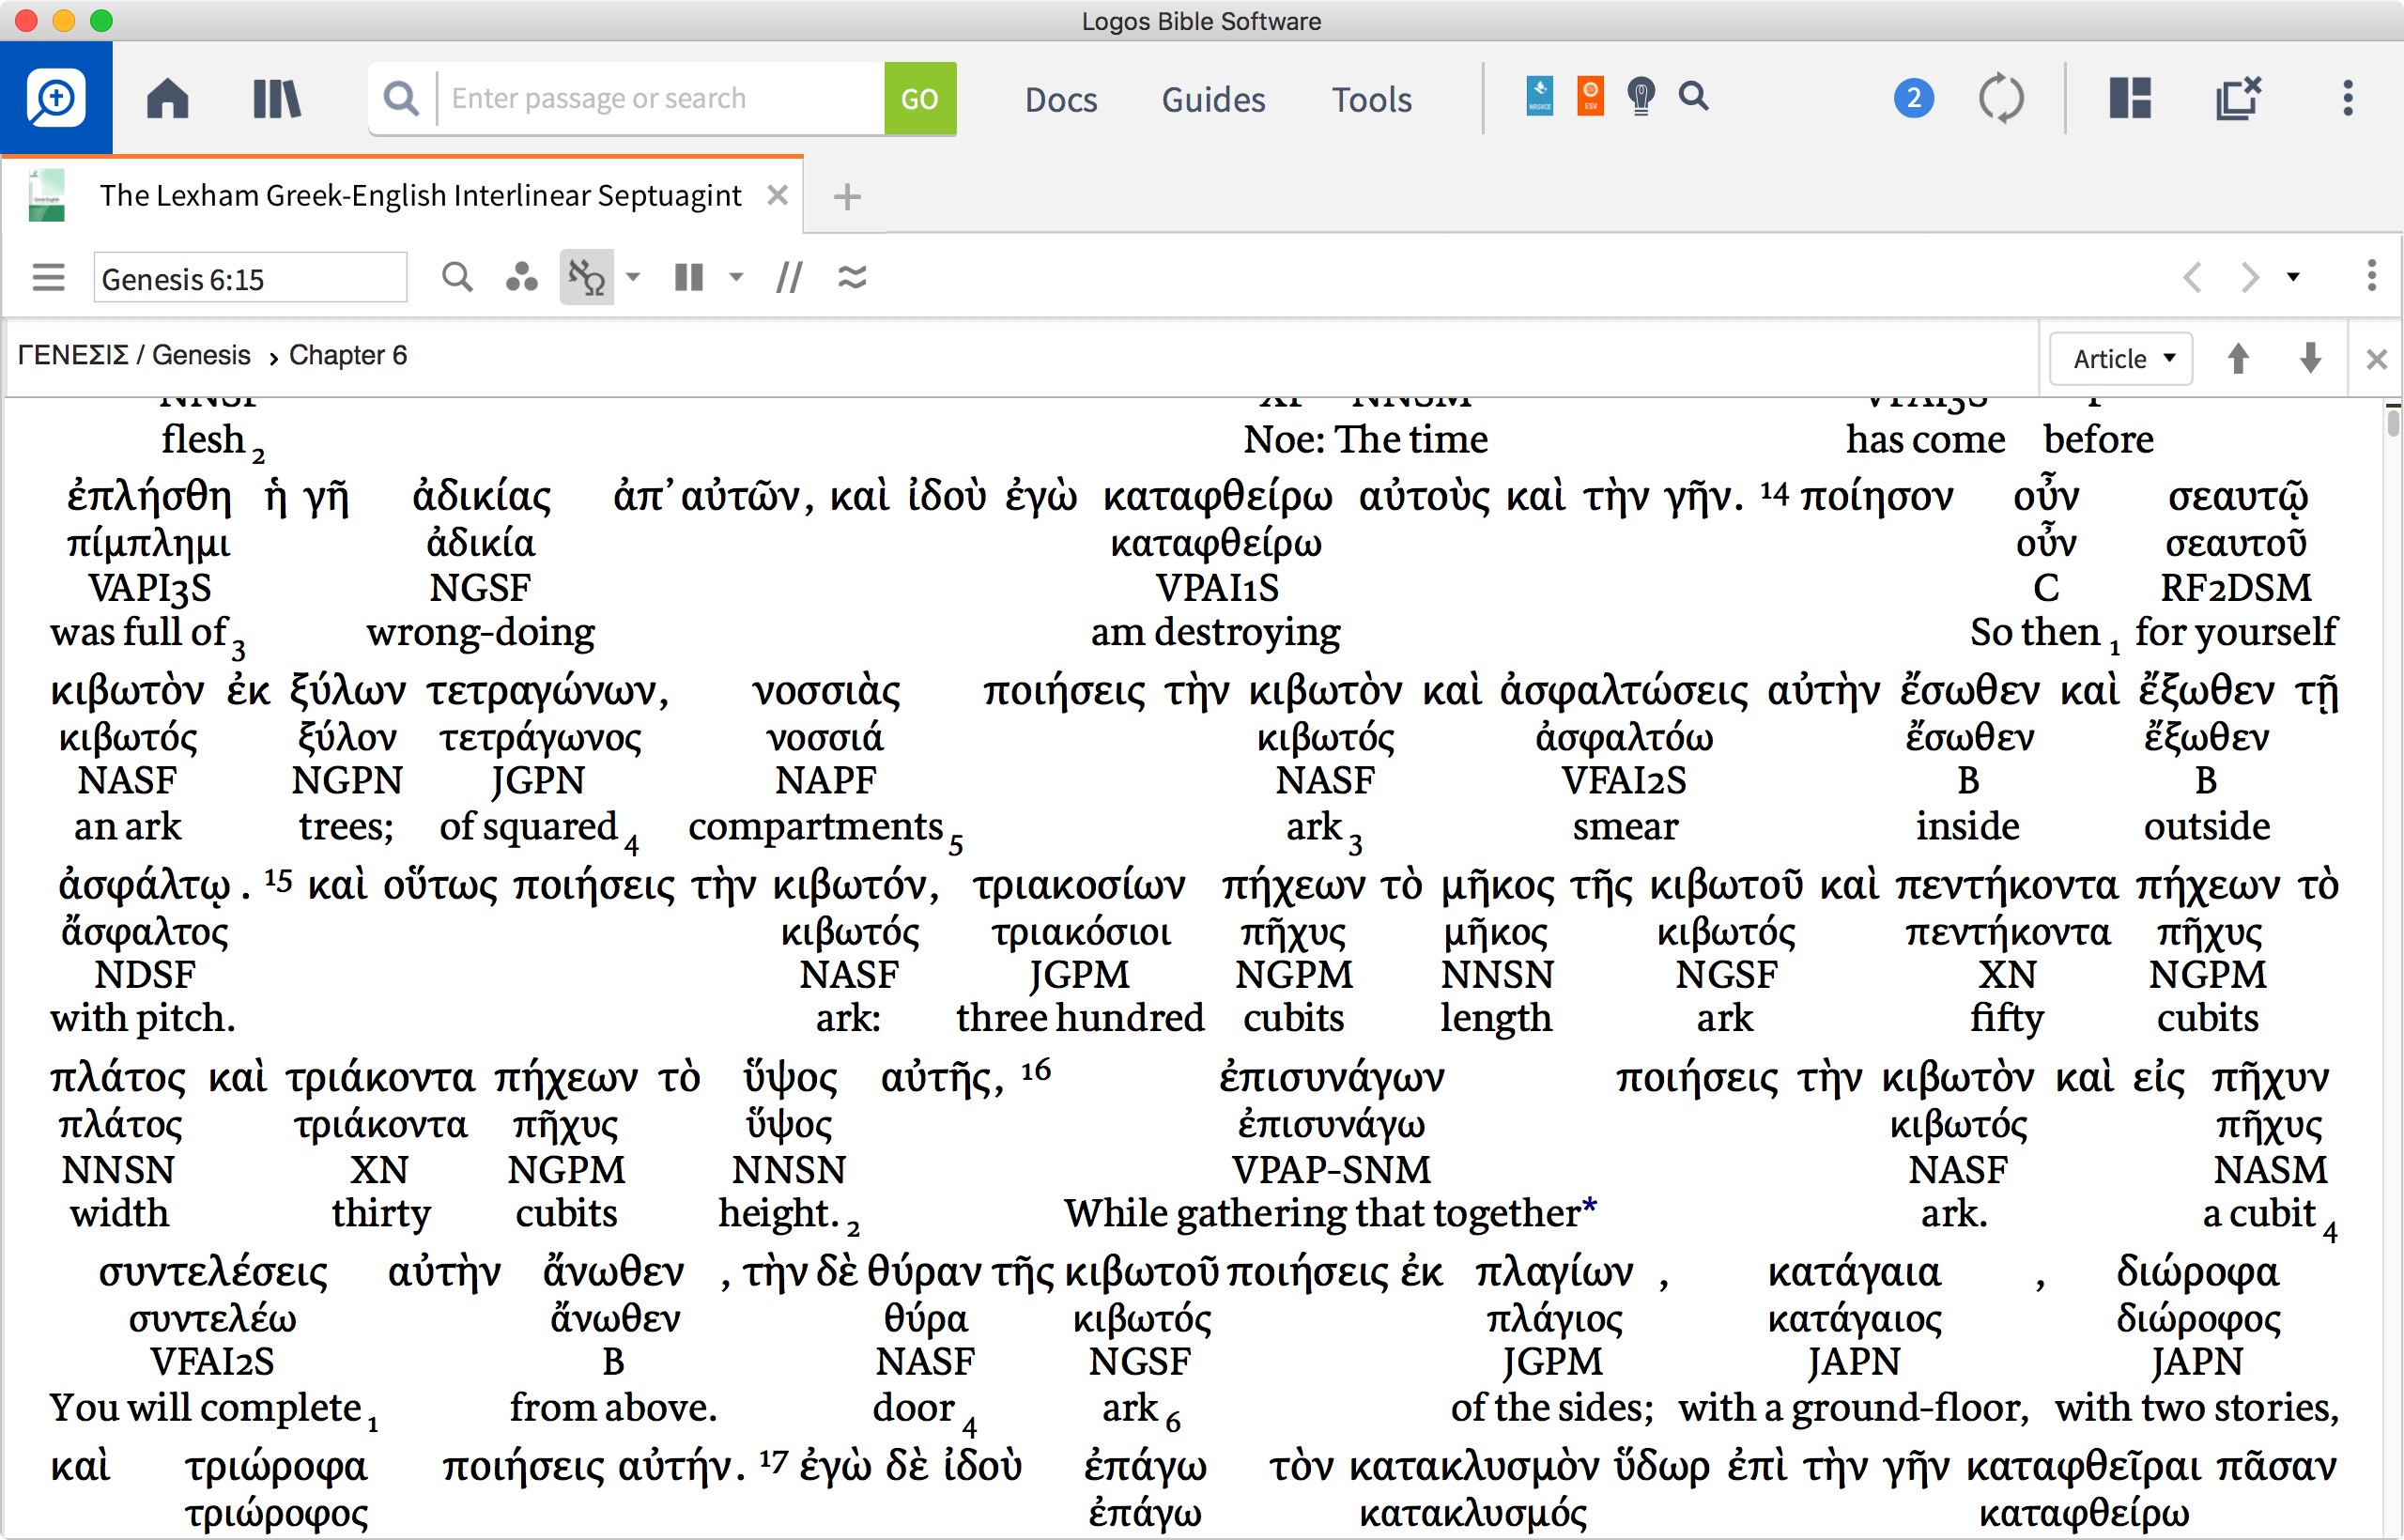Open the lightbulb shortcut icon

coord(1641,96)
